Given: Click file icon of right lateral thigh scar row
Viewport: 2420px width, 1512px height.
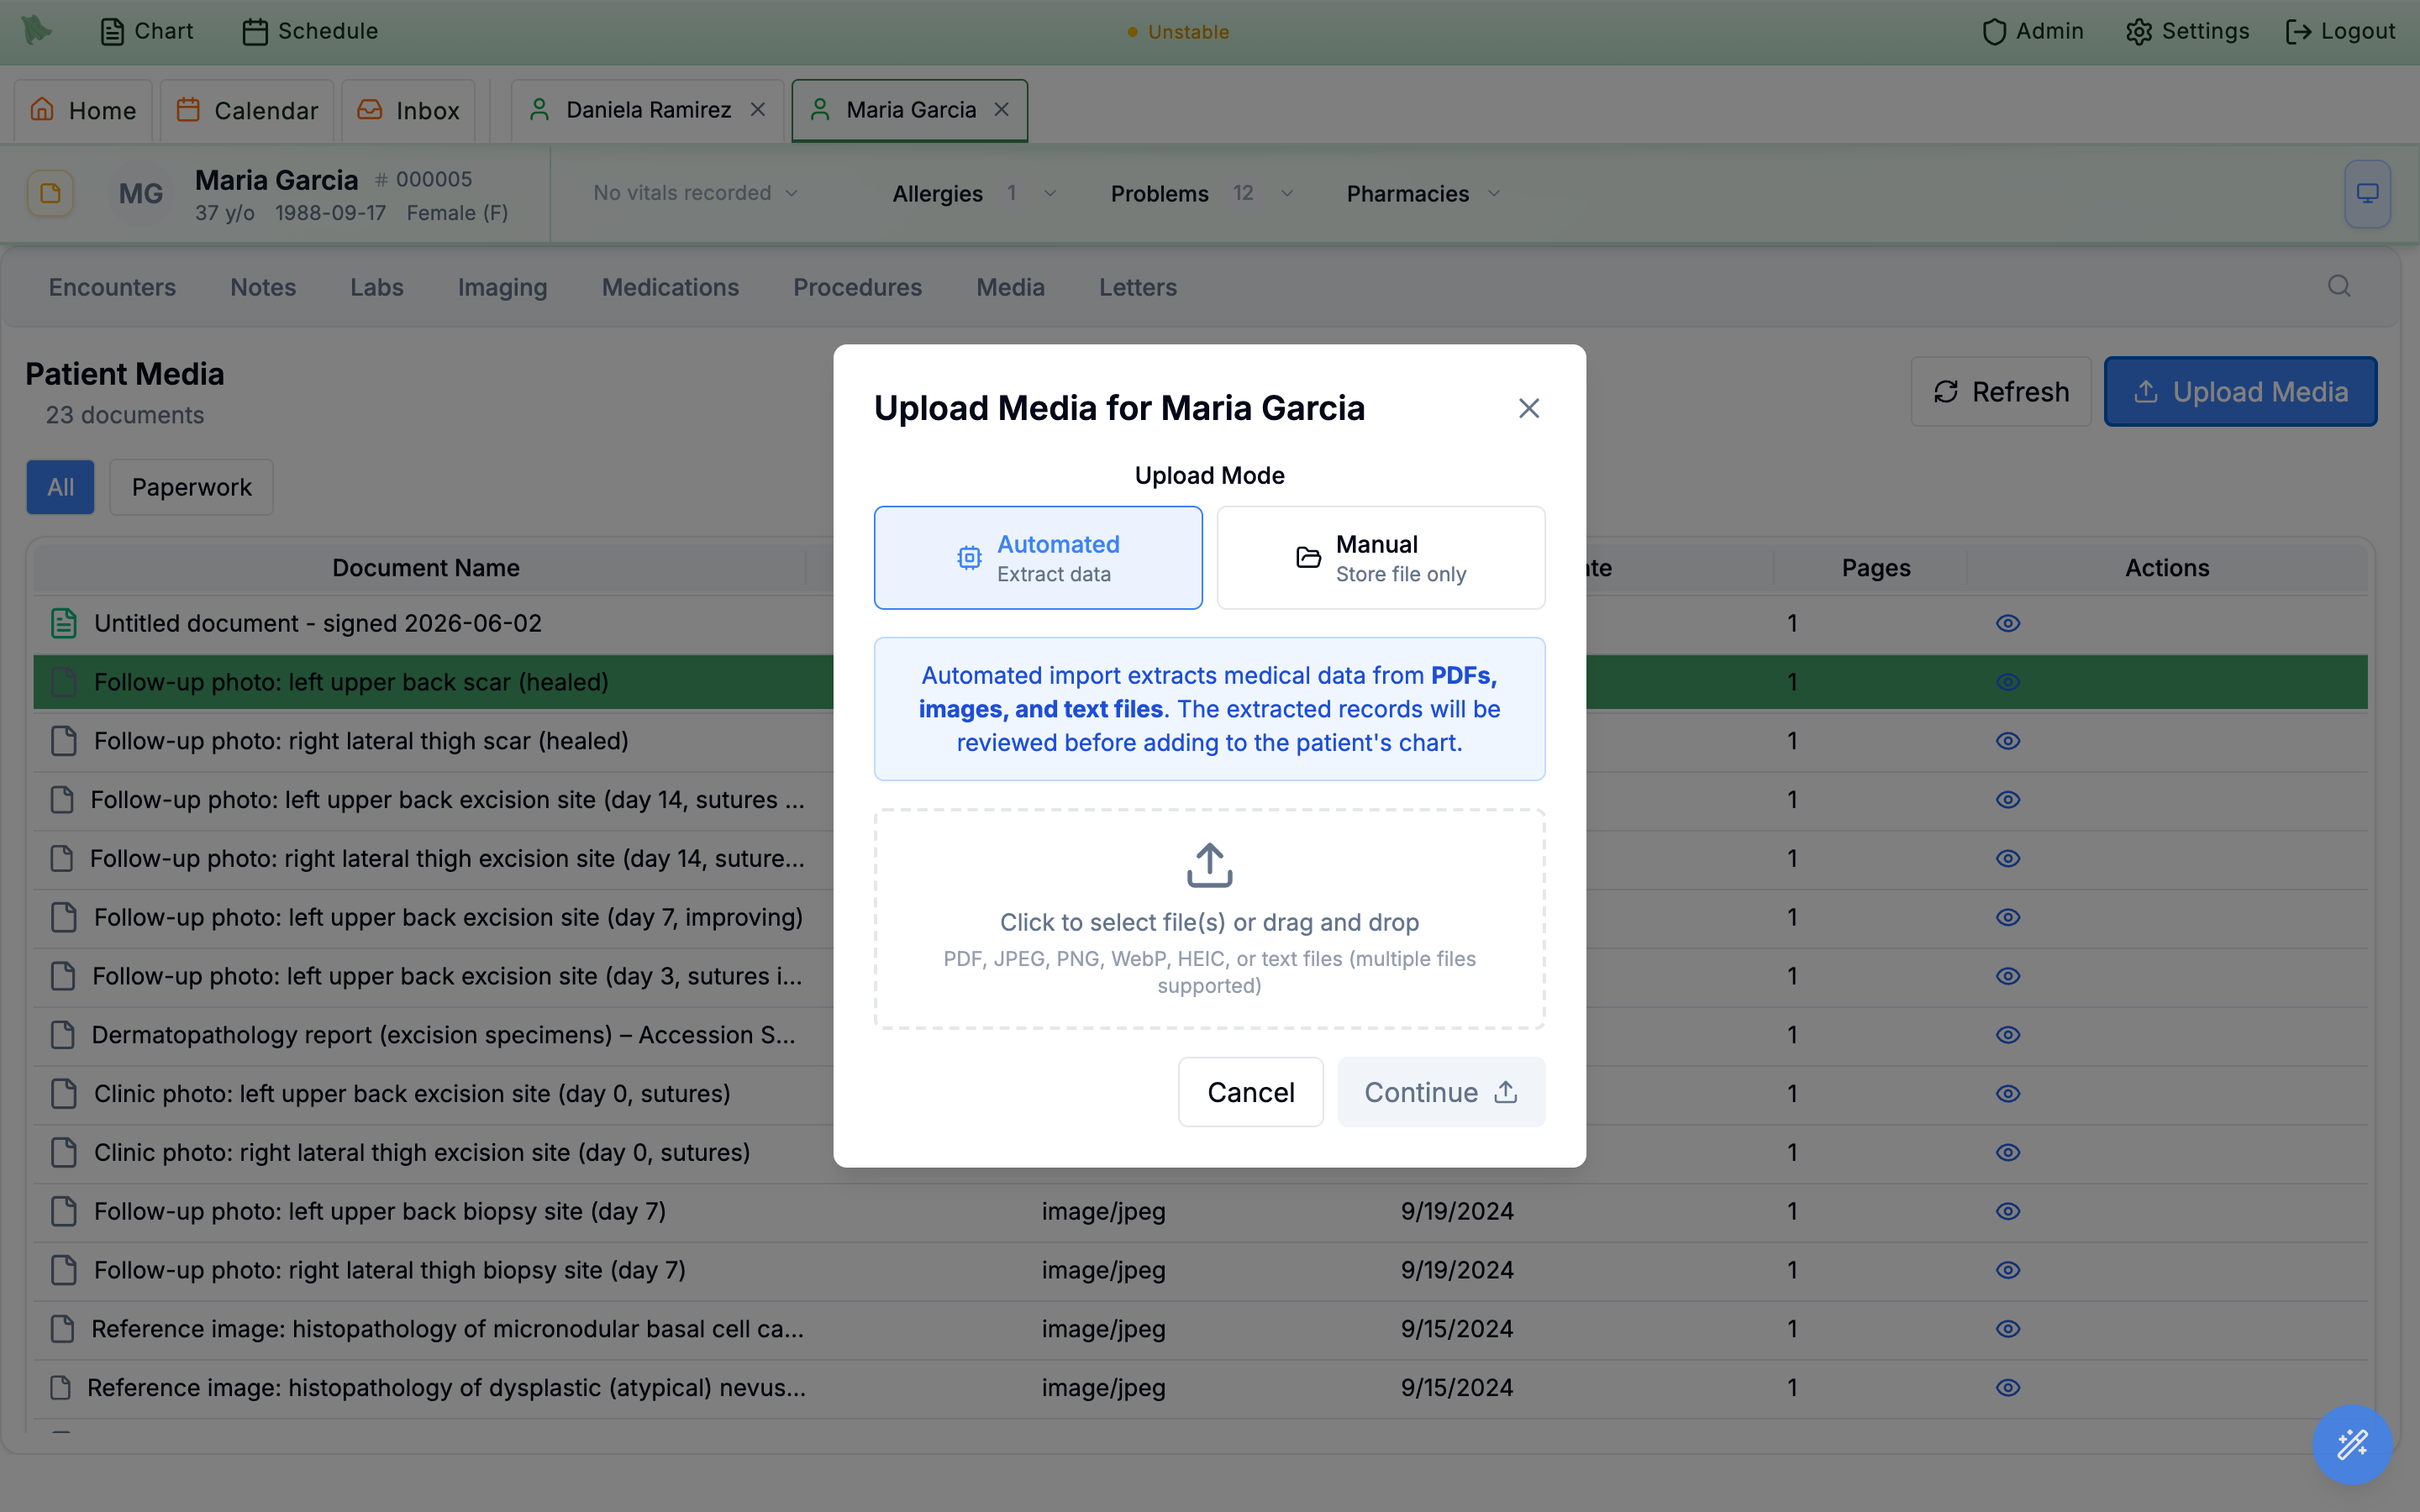Looking at the screenshot, I should 64,741.
